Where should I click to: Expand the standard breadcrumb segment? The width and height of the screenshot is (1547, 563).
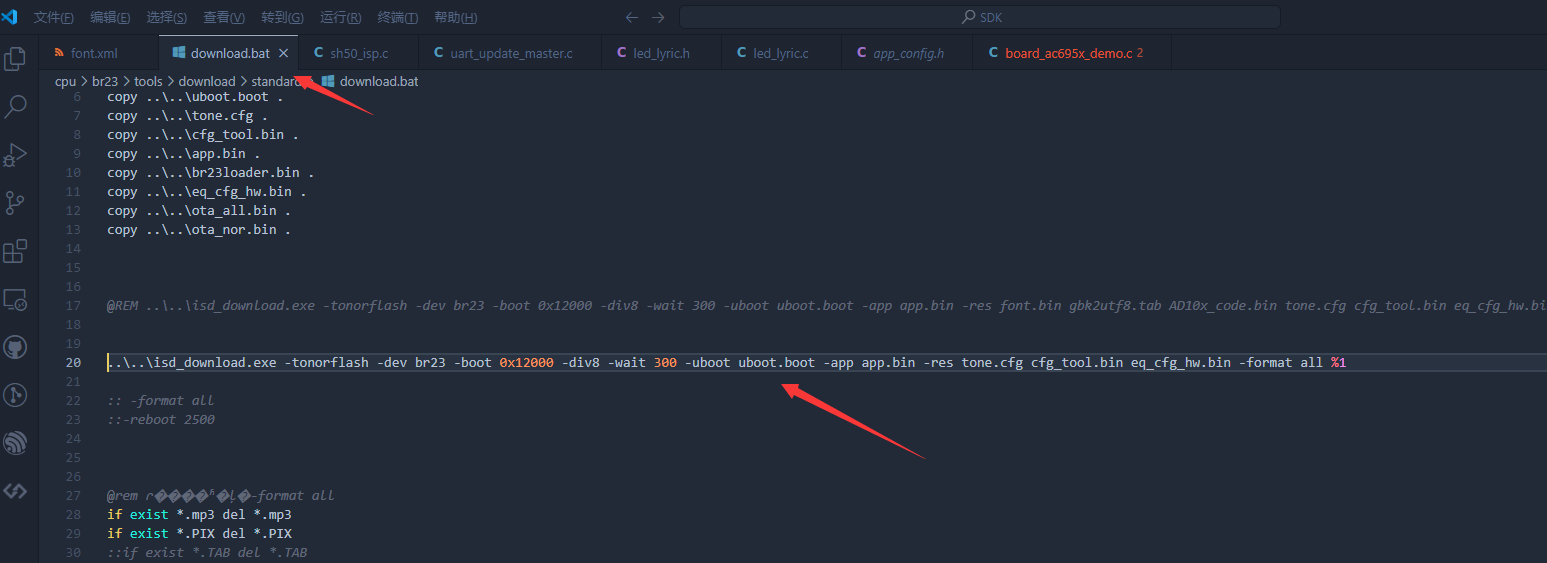(x=277, y=81)
